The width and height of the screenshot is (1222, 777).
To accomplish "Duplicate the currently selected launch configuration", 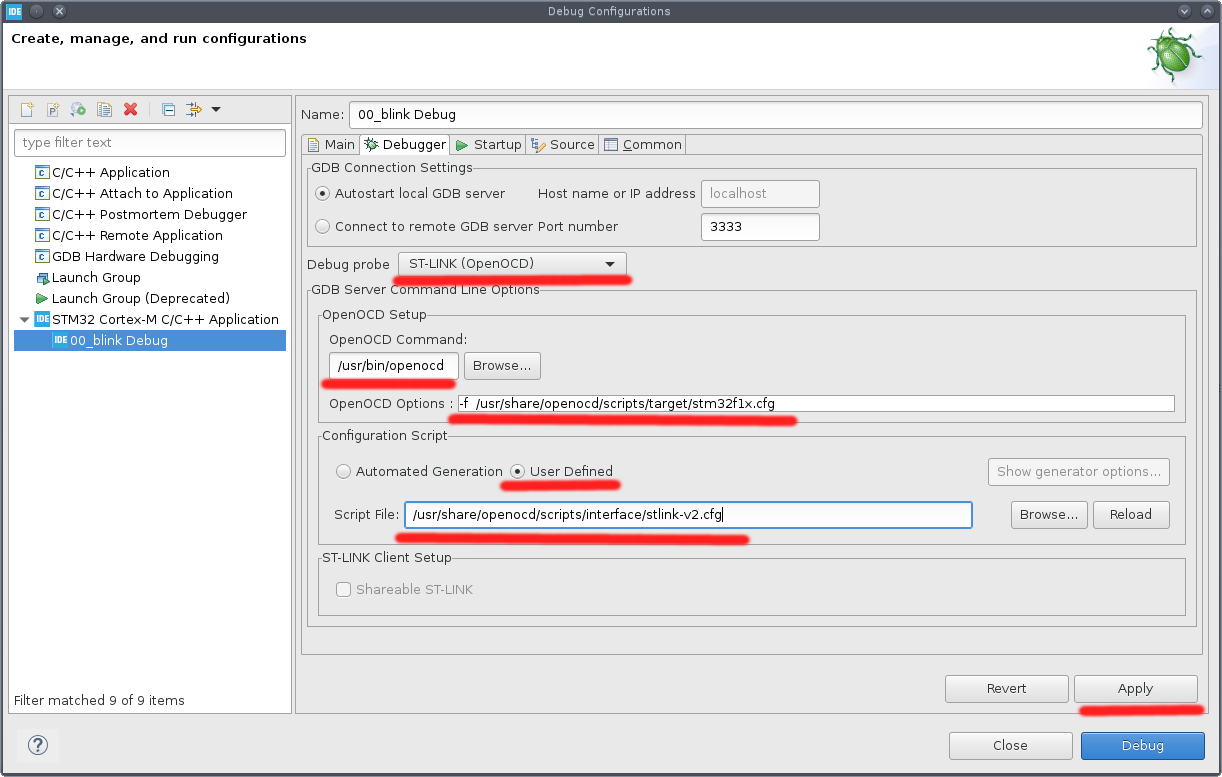I will 104,110.
